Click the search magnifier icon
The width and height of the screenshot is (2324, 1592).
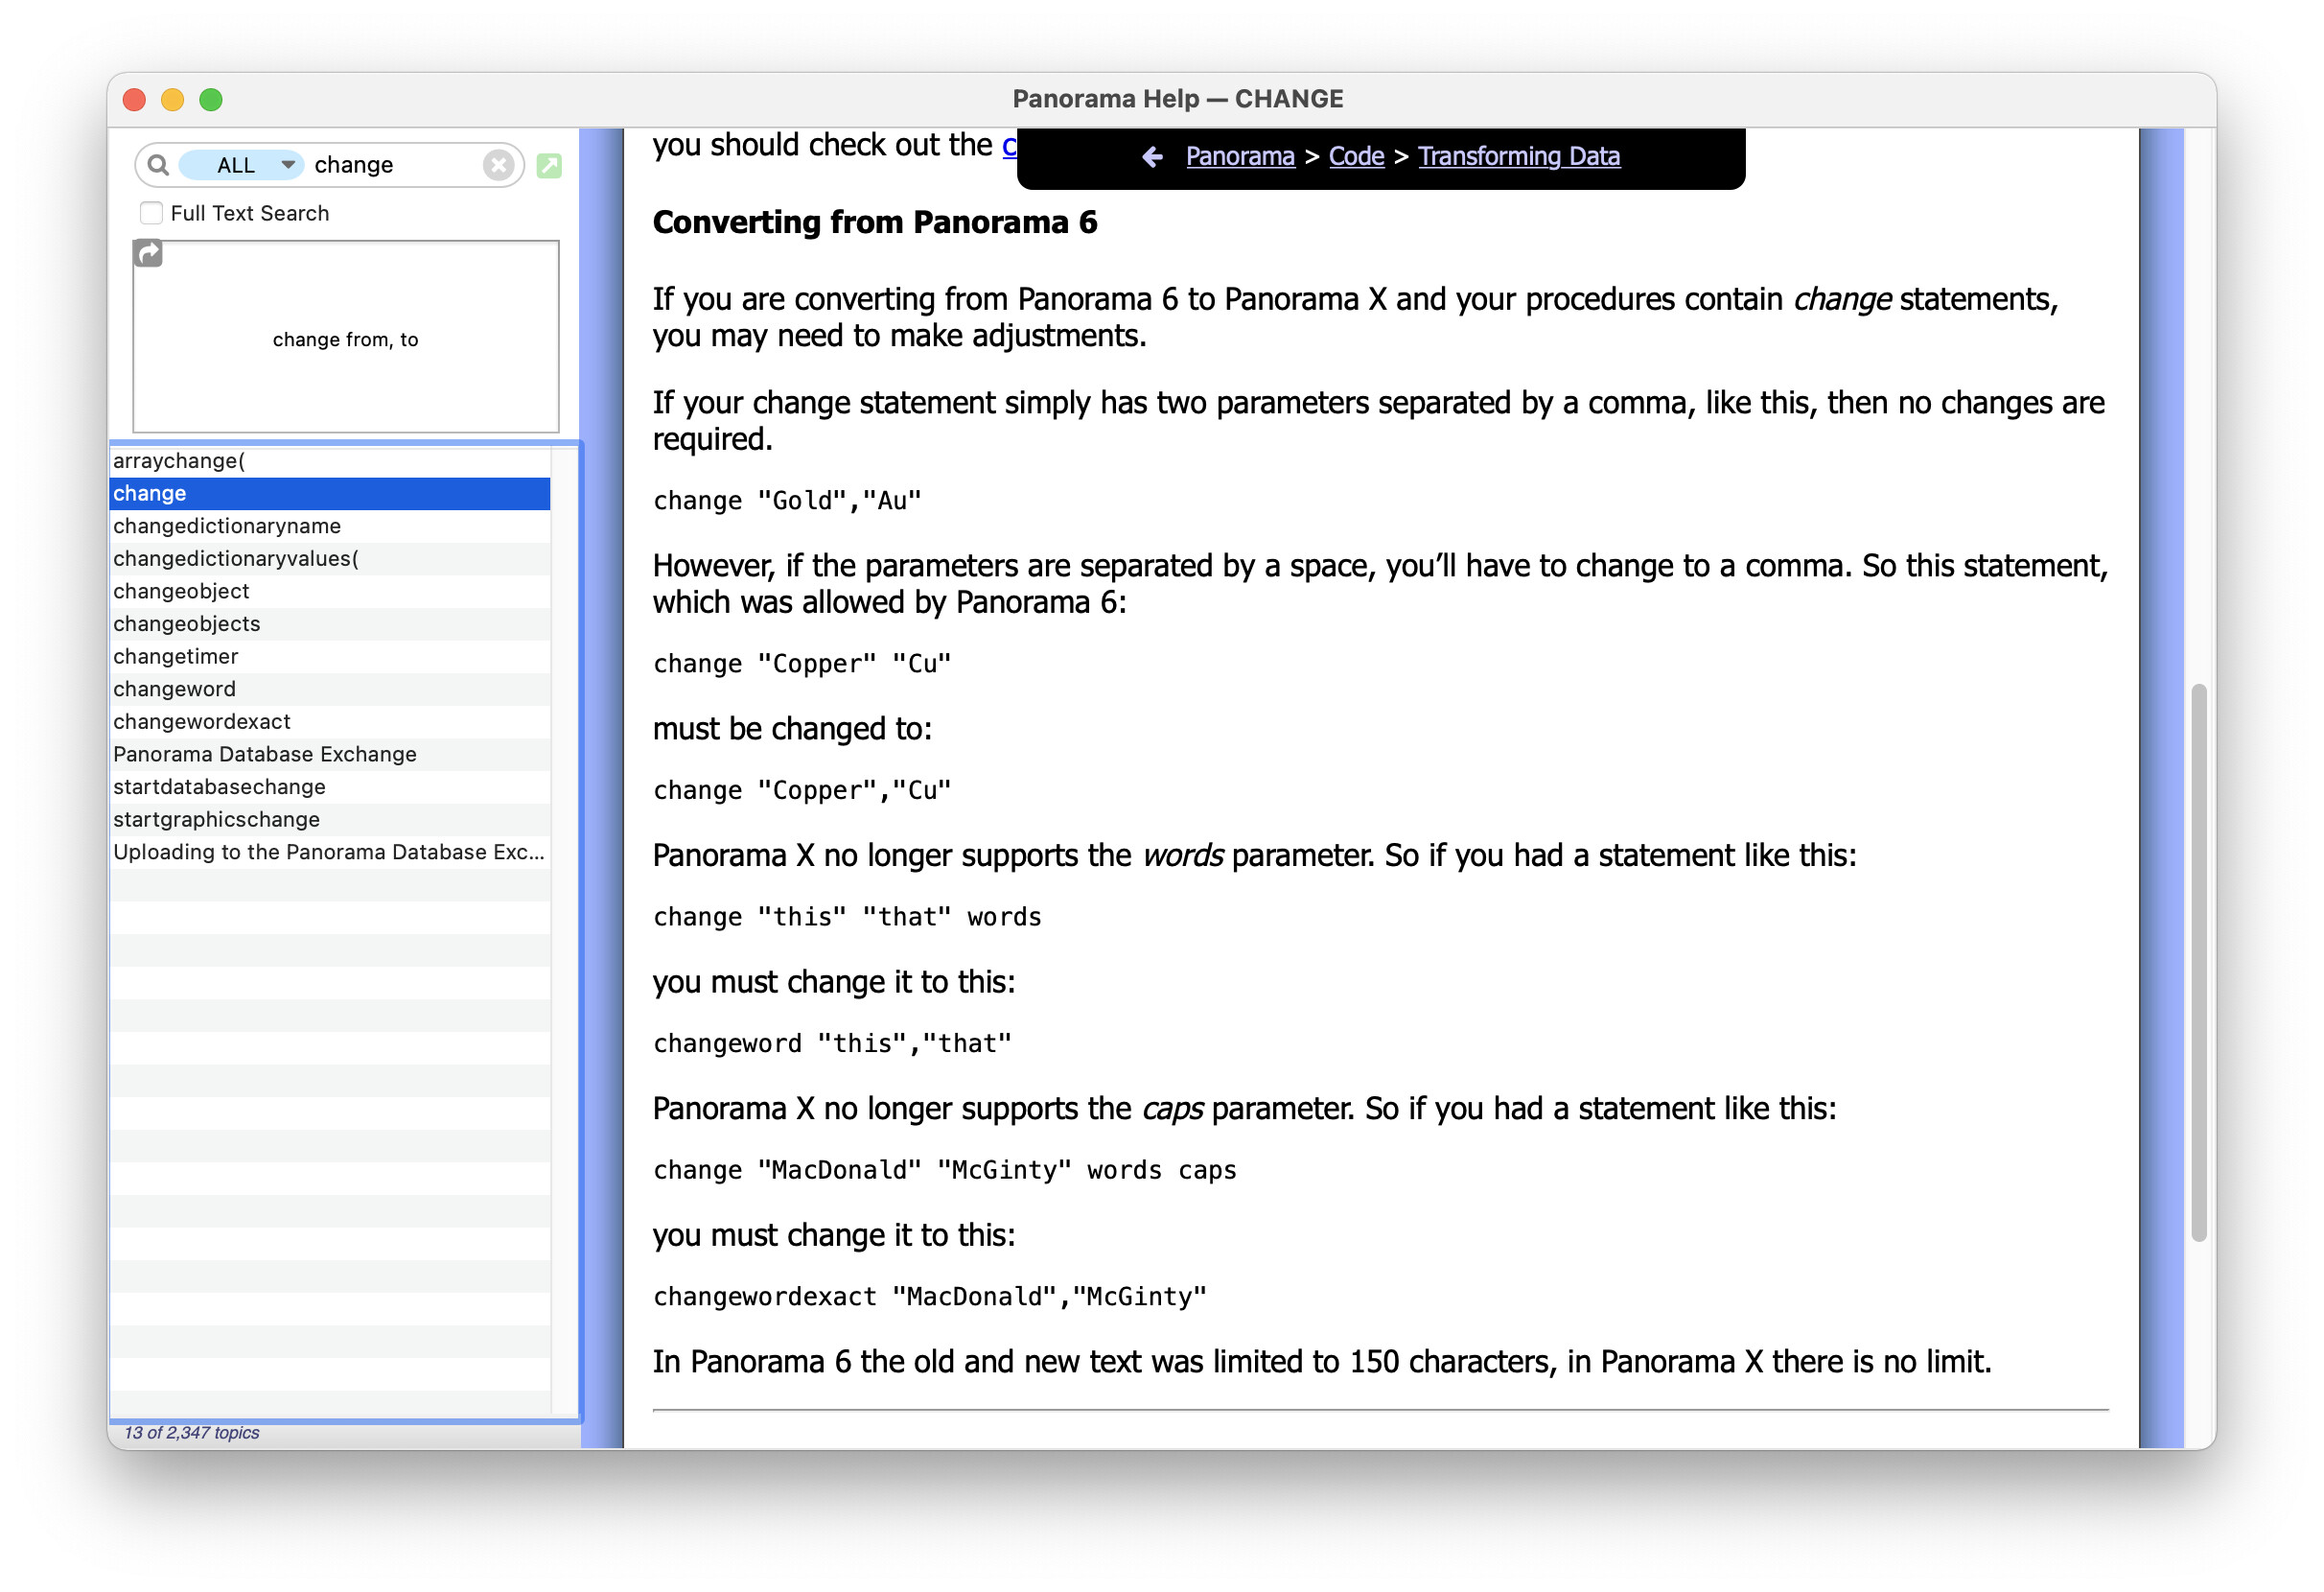point(157,164)
